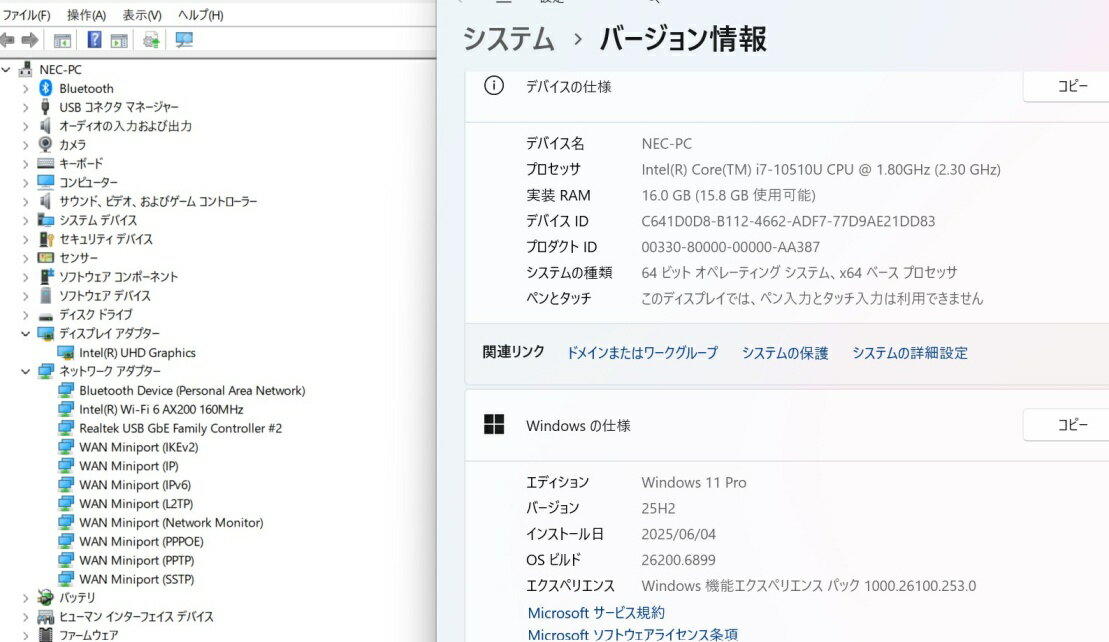
Task: Open システムの詳細設定 link
Action: coord(909,353)
